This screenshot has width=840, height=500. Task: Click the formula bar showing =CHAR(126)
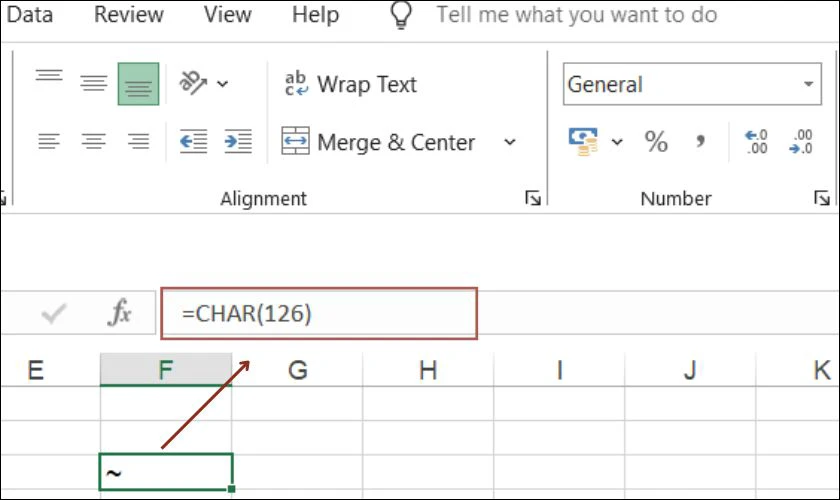tap(319, 314)
